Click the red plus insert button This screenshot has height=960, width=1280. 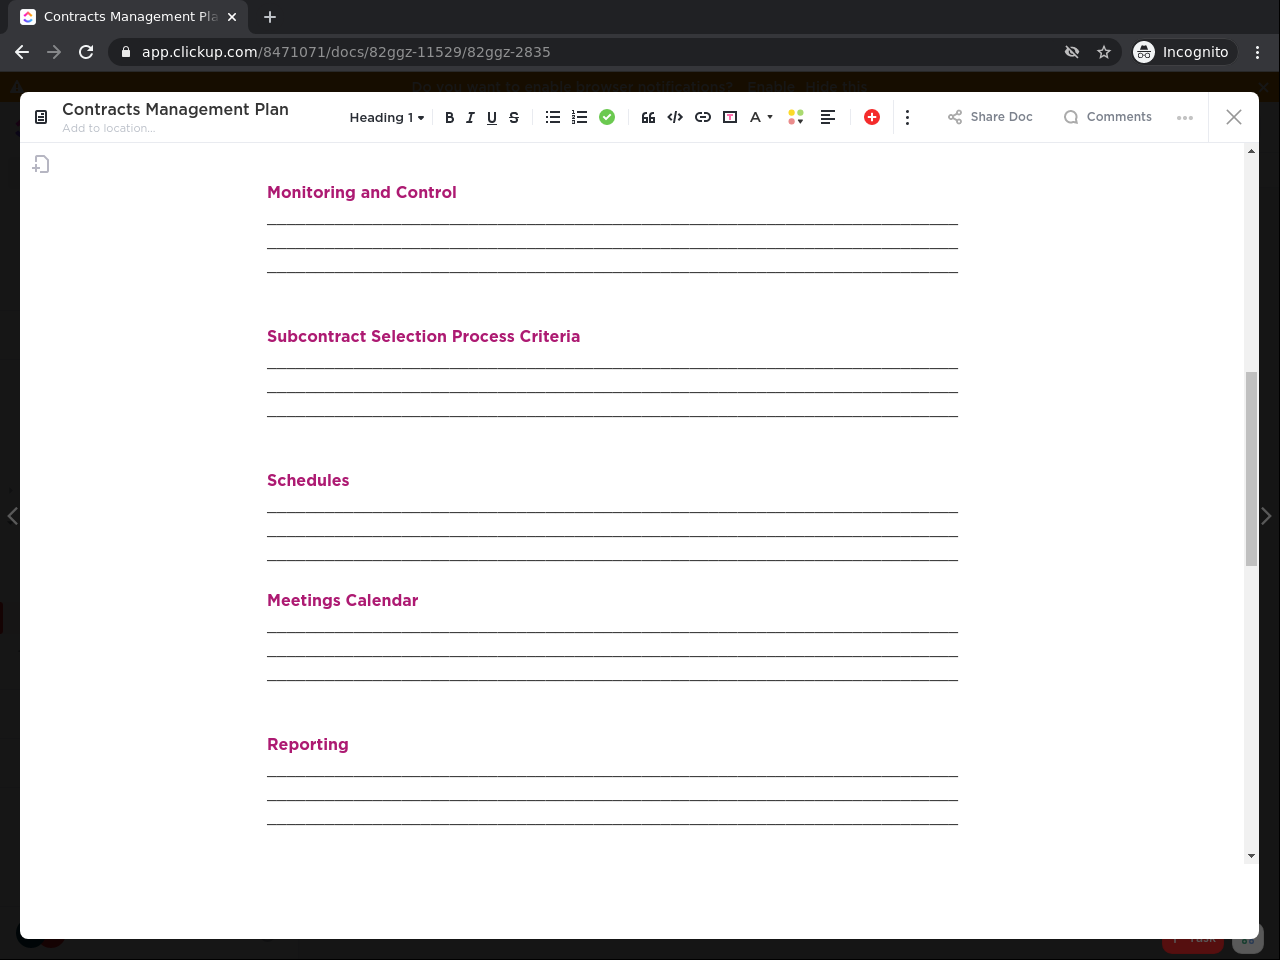pos(872,117)
